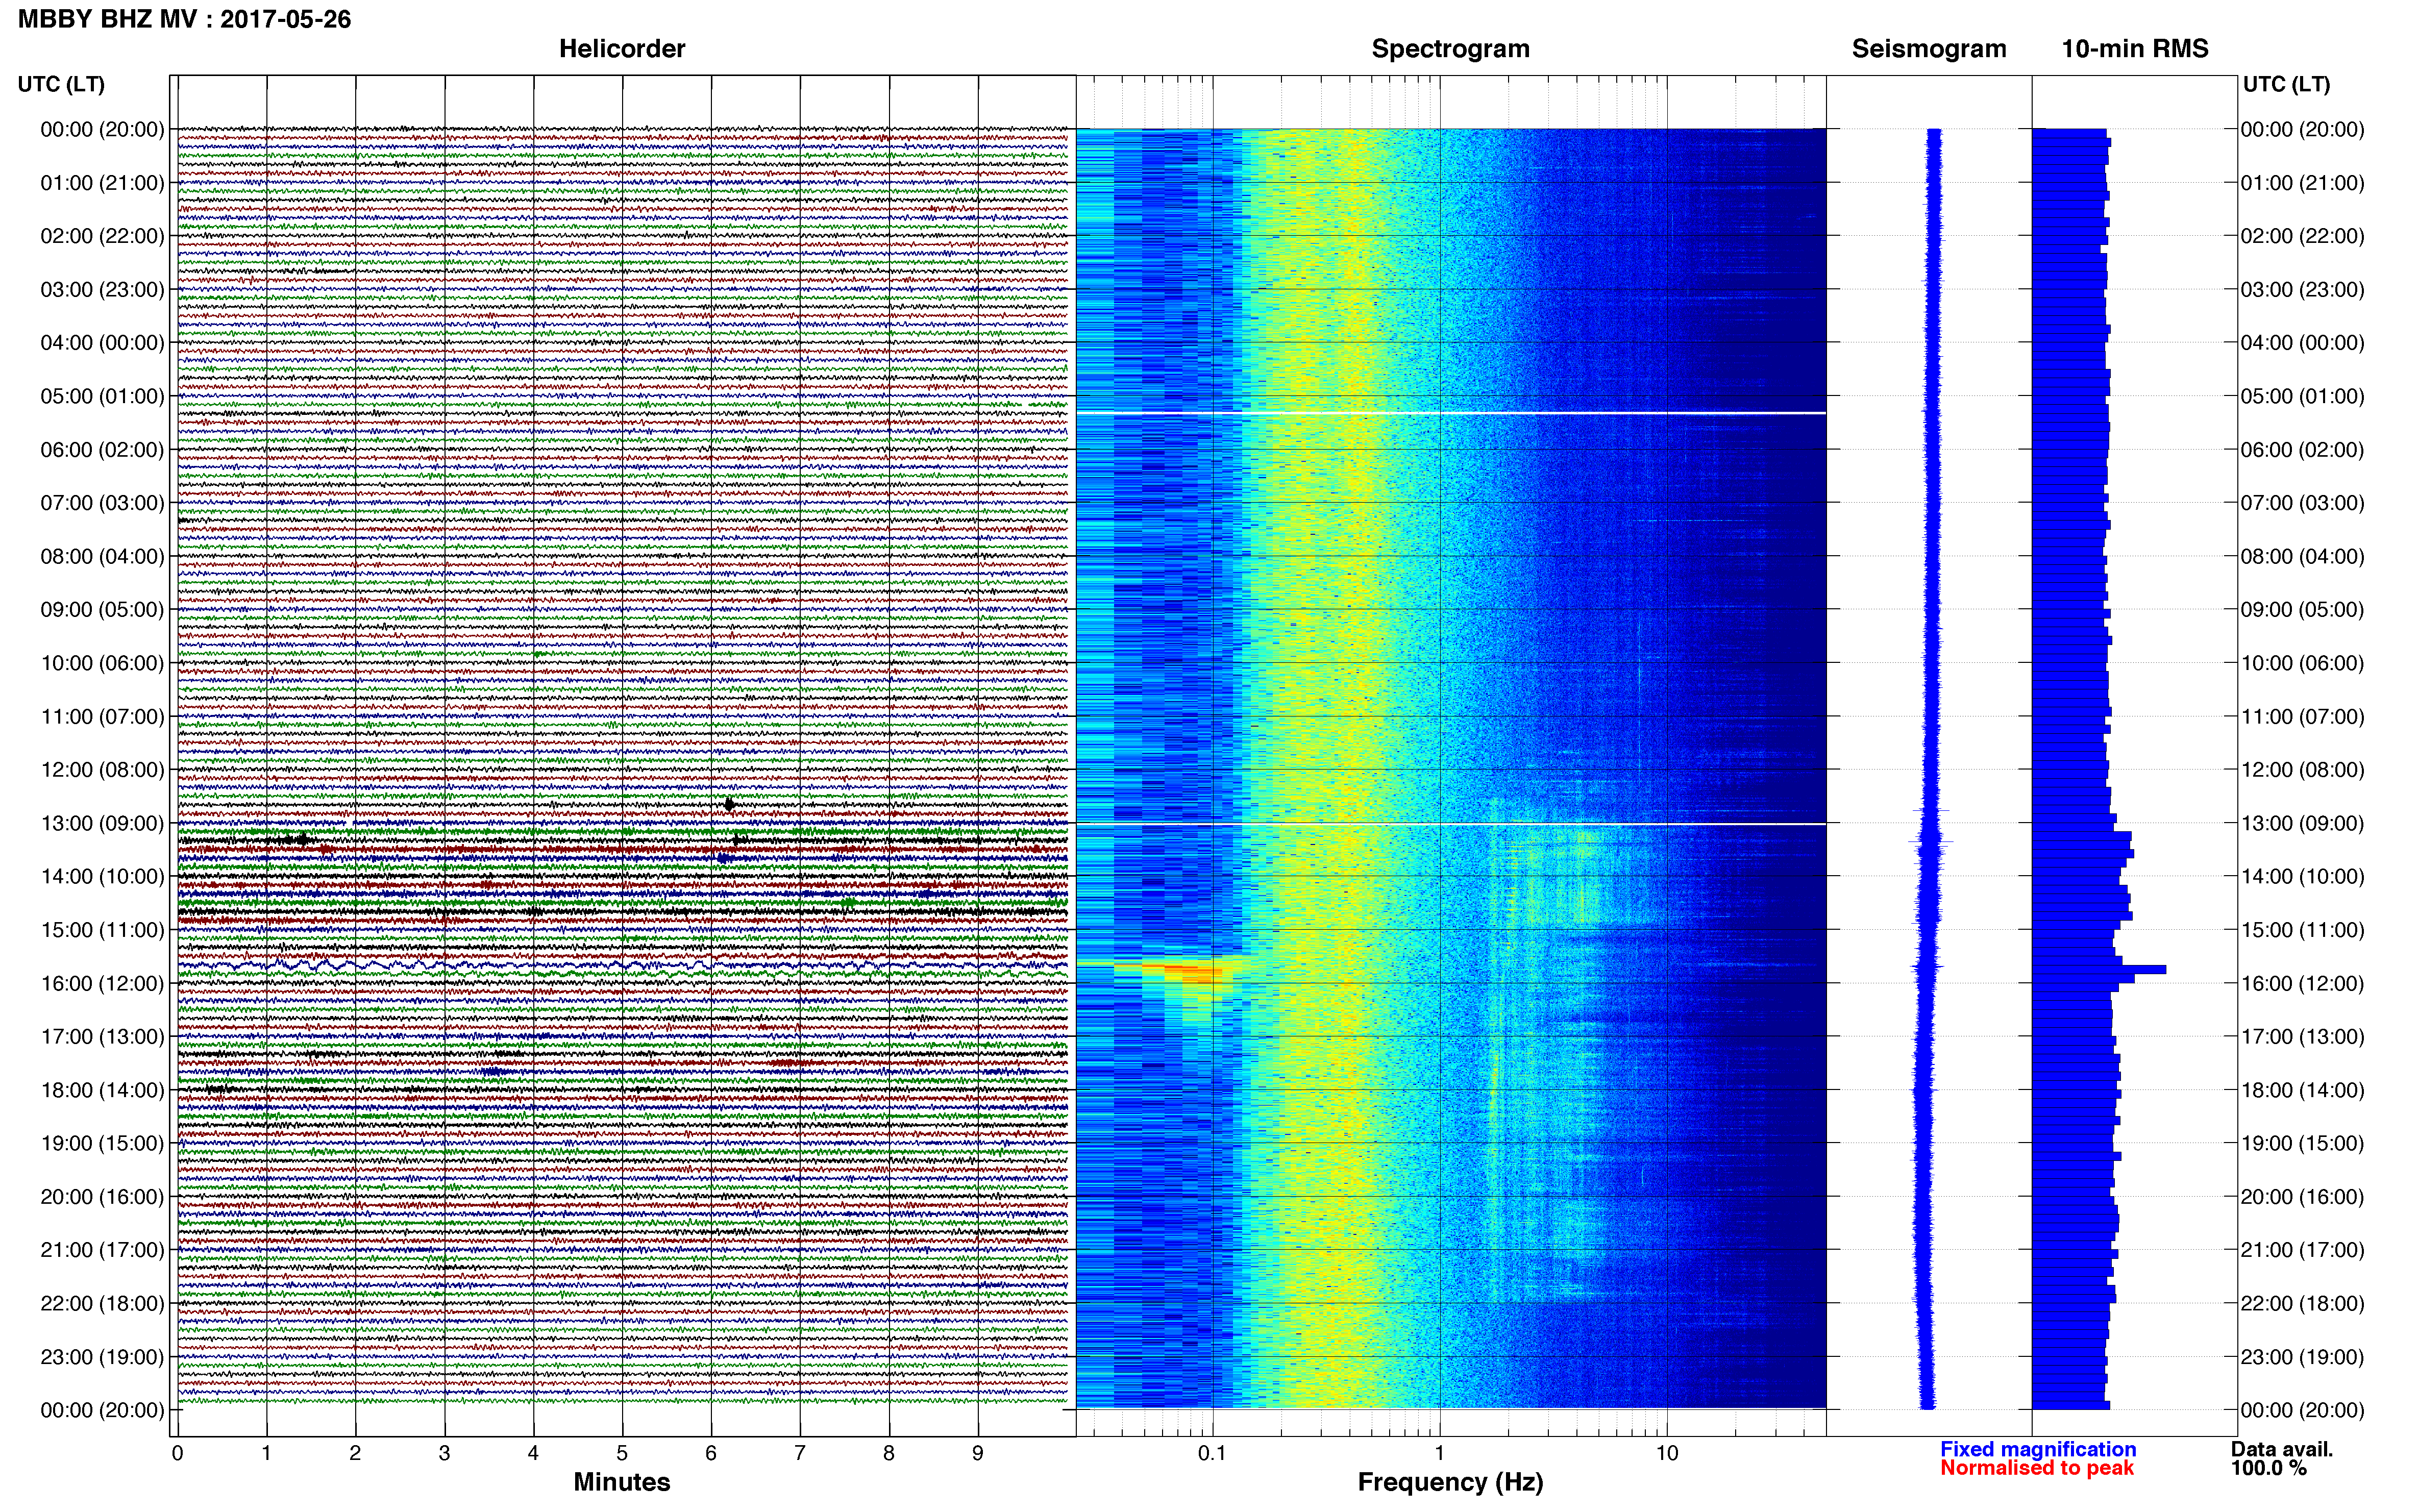
Task: Click the "Spectrogram" panel heading
Action: click(1450, 49)
